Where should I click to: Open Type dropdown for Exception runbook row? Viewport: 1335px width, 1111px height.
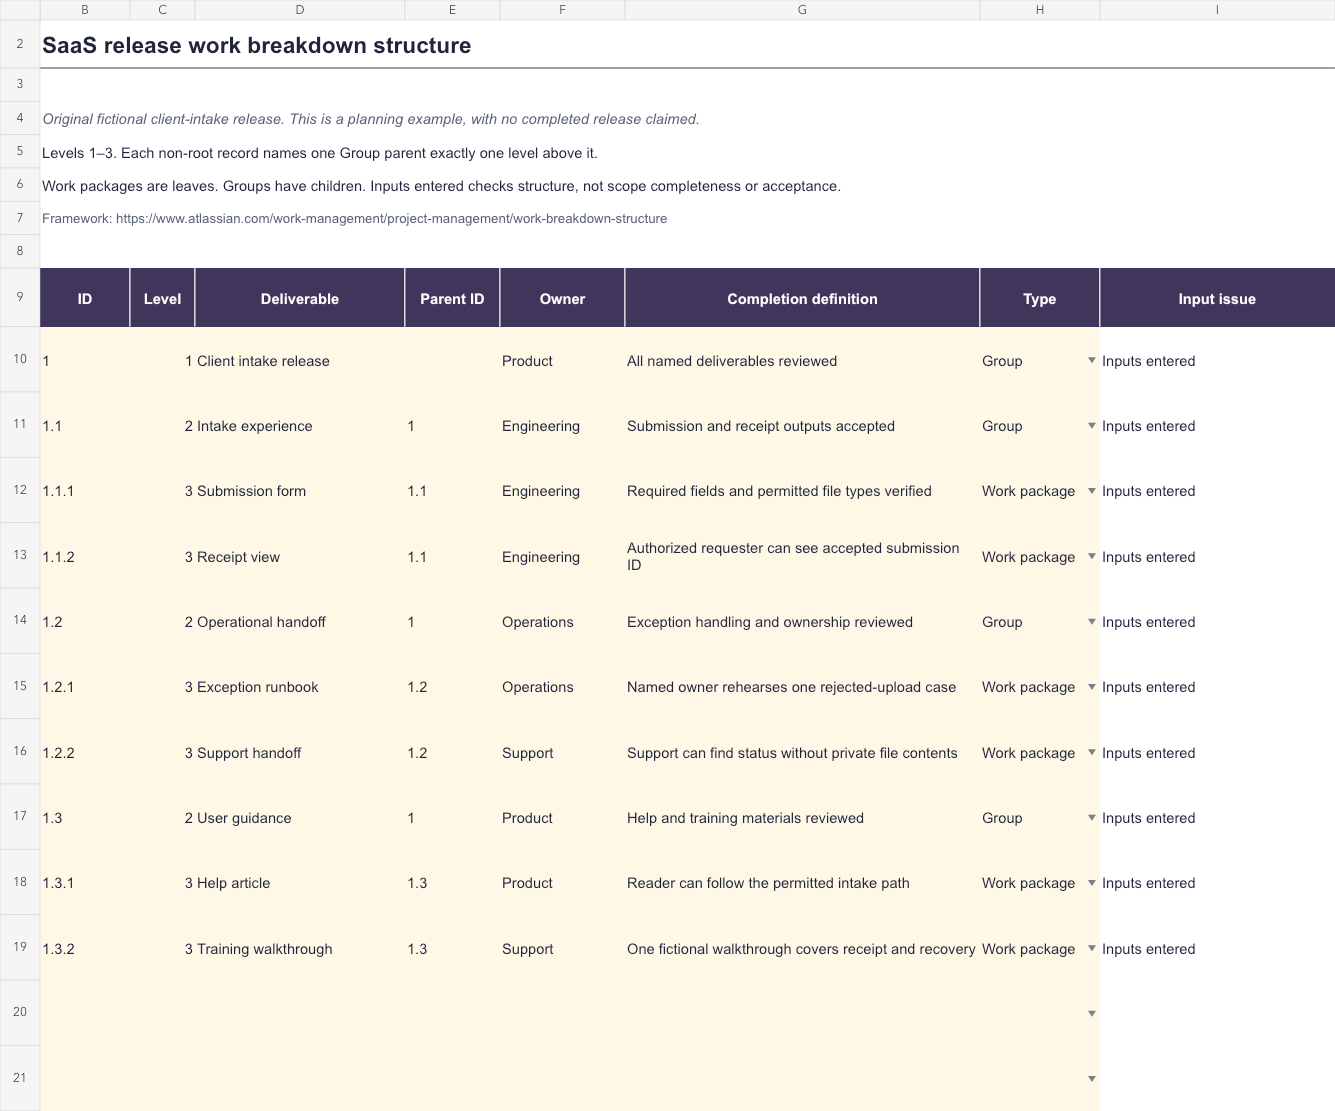coord(1091,687)
